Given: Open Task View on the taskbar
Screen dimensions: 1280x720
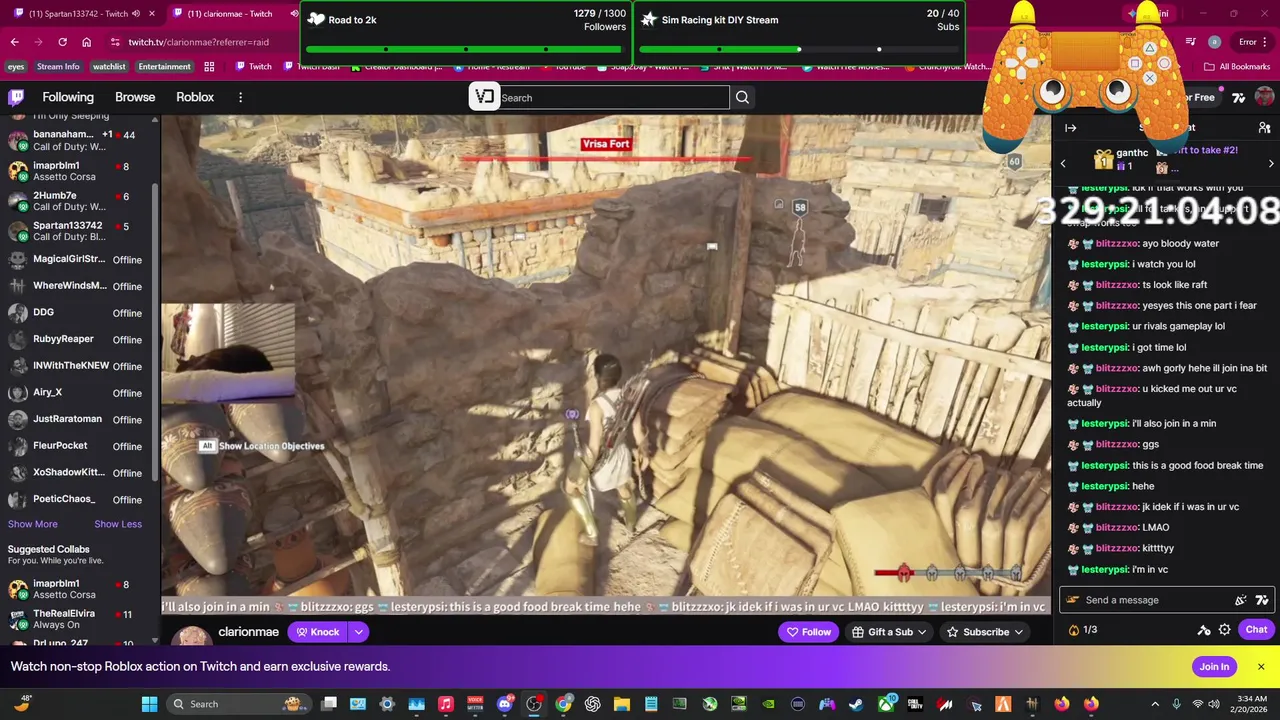Looking at the screenshot, I should tap(328, 704).
